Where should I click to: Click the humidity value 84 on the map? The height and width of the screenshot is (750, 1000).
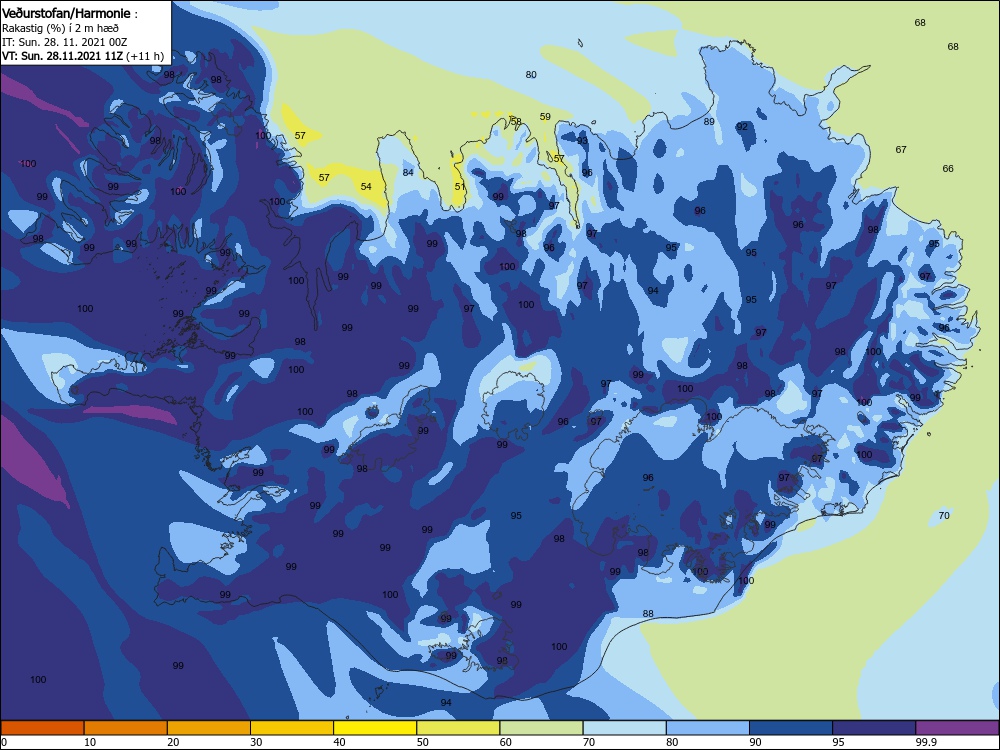tap(408, 173)
